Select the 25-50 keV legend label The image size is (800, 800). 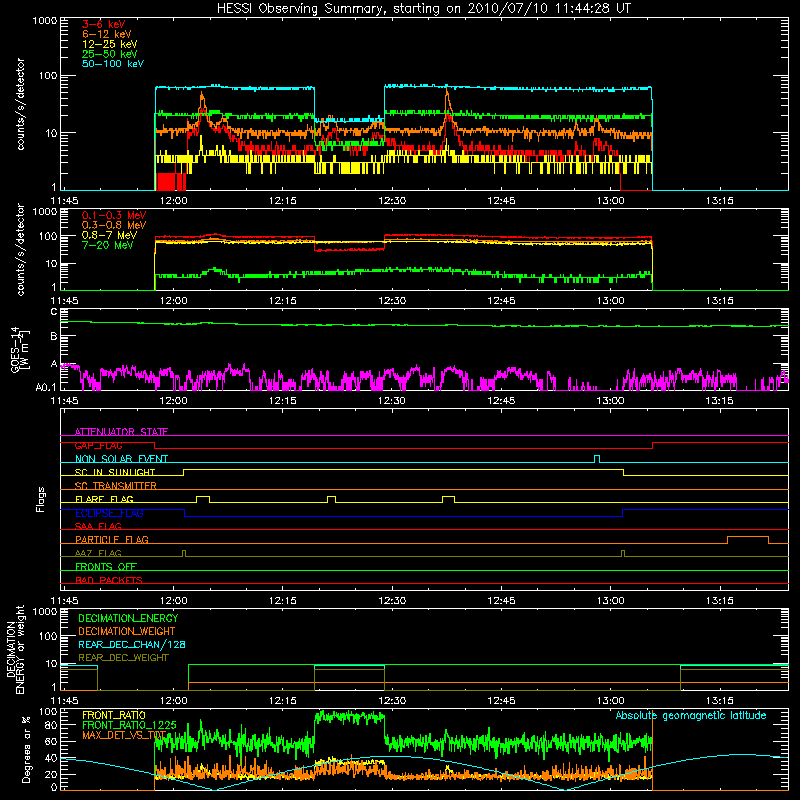(110, 54)
